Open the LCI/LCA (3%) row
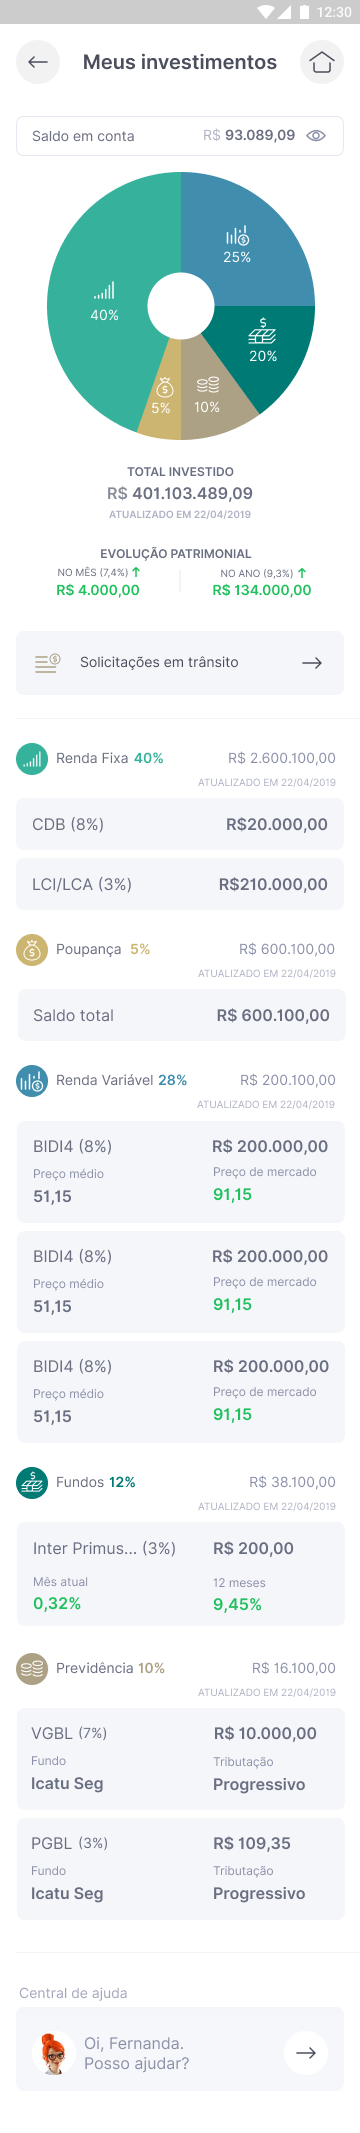This screenshot has width=360, height=2133. [180, 884]
